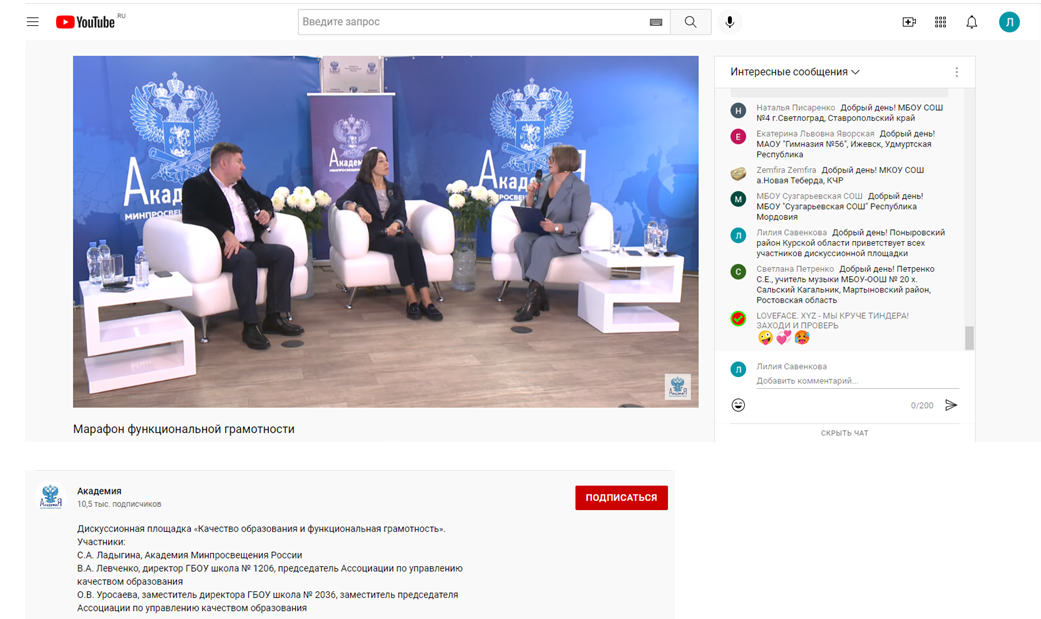The height and width of the screenshot is (619, 1041).
Task: Click Zemfira Zemfira author name
Action: (x=786, y=170)
